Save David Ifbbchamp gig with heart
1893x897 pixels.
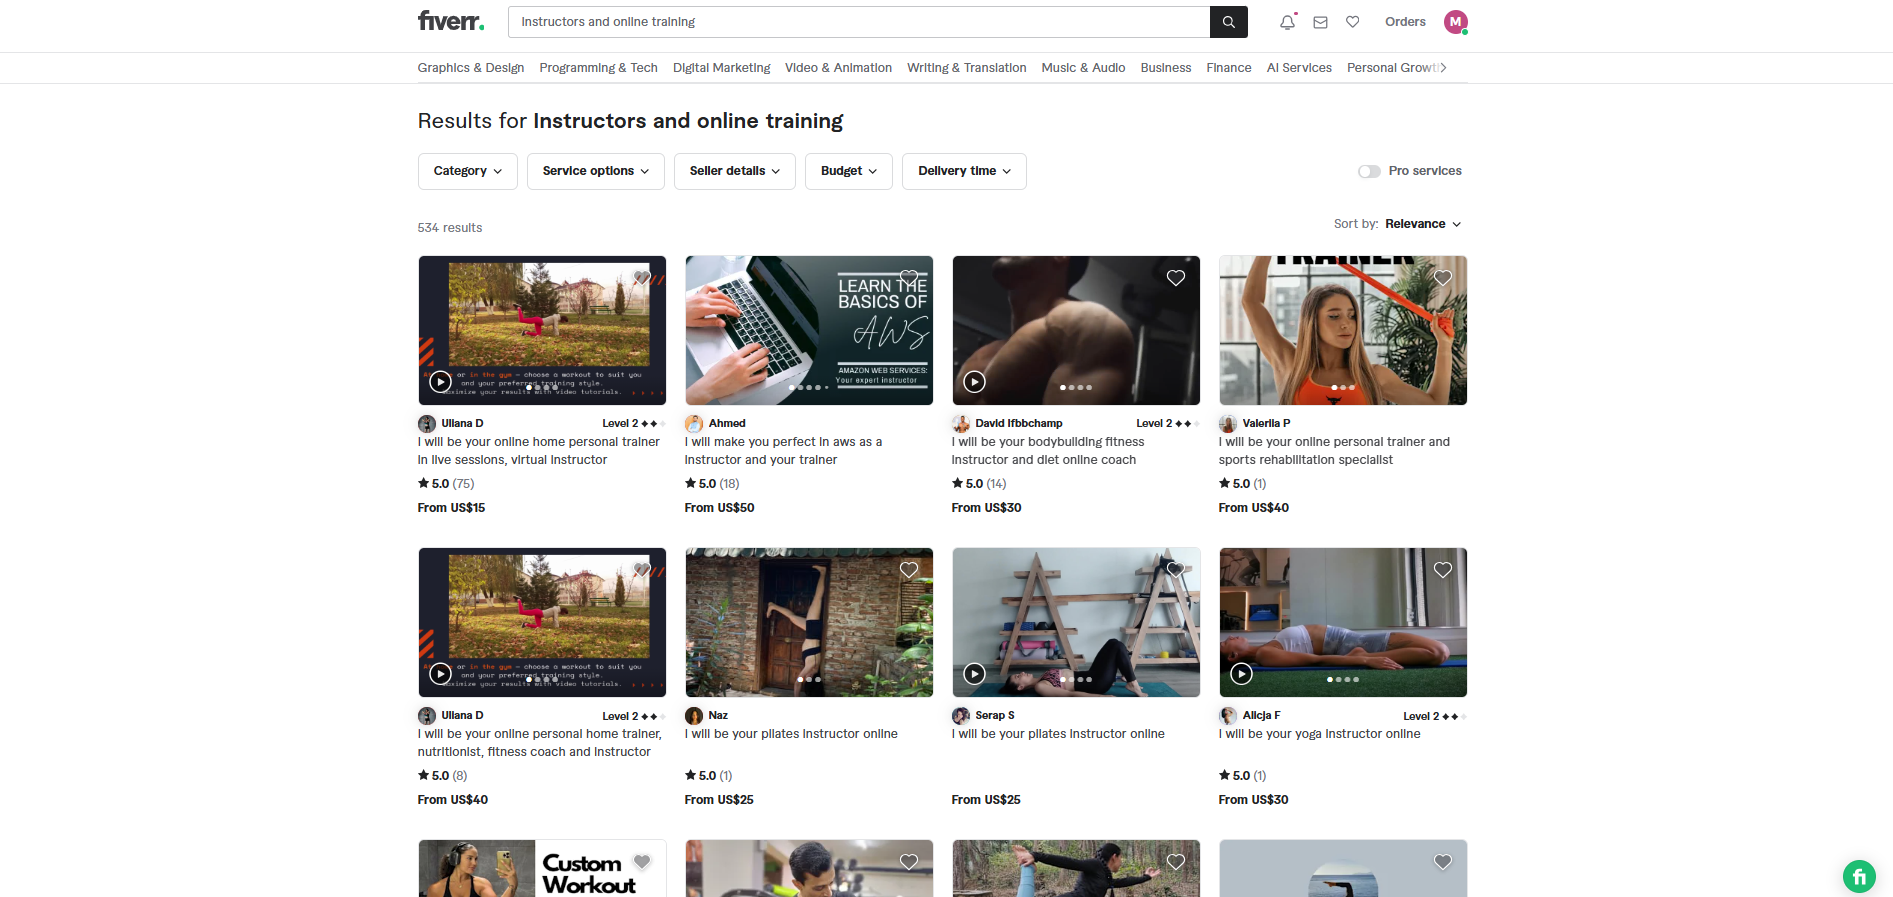tap(1176, 278)
